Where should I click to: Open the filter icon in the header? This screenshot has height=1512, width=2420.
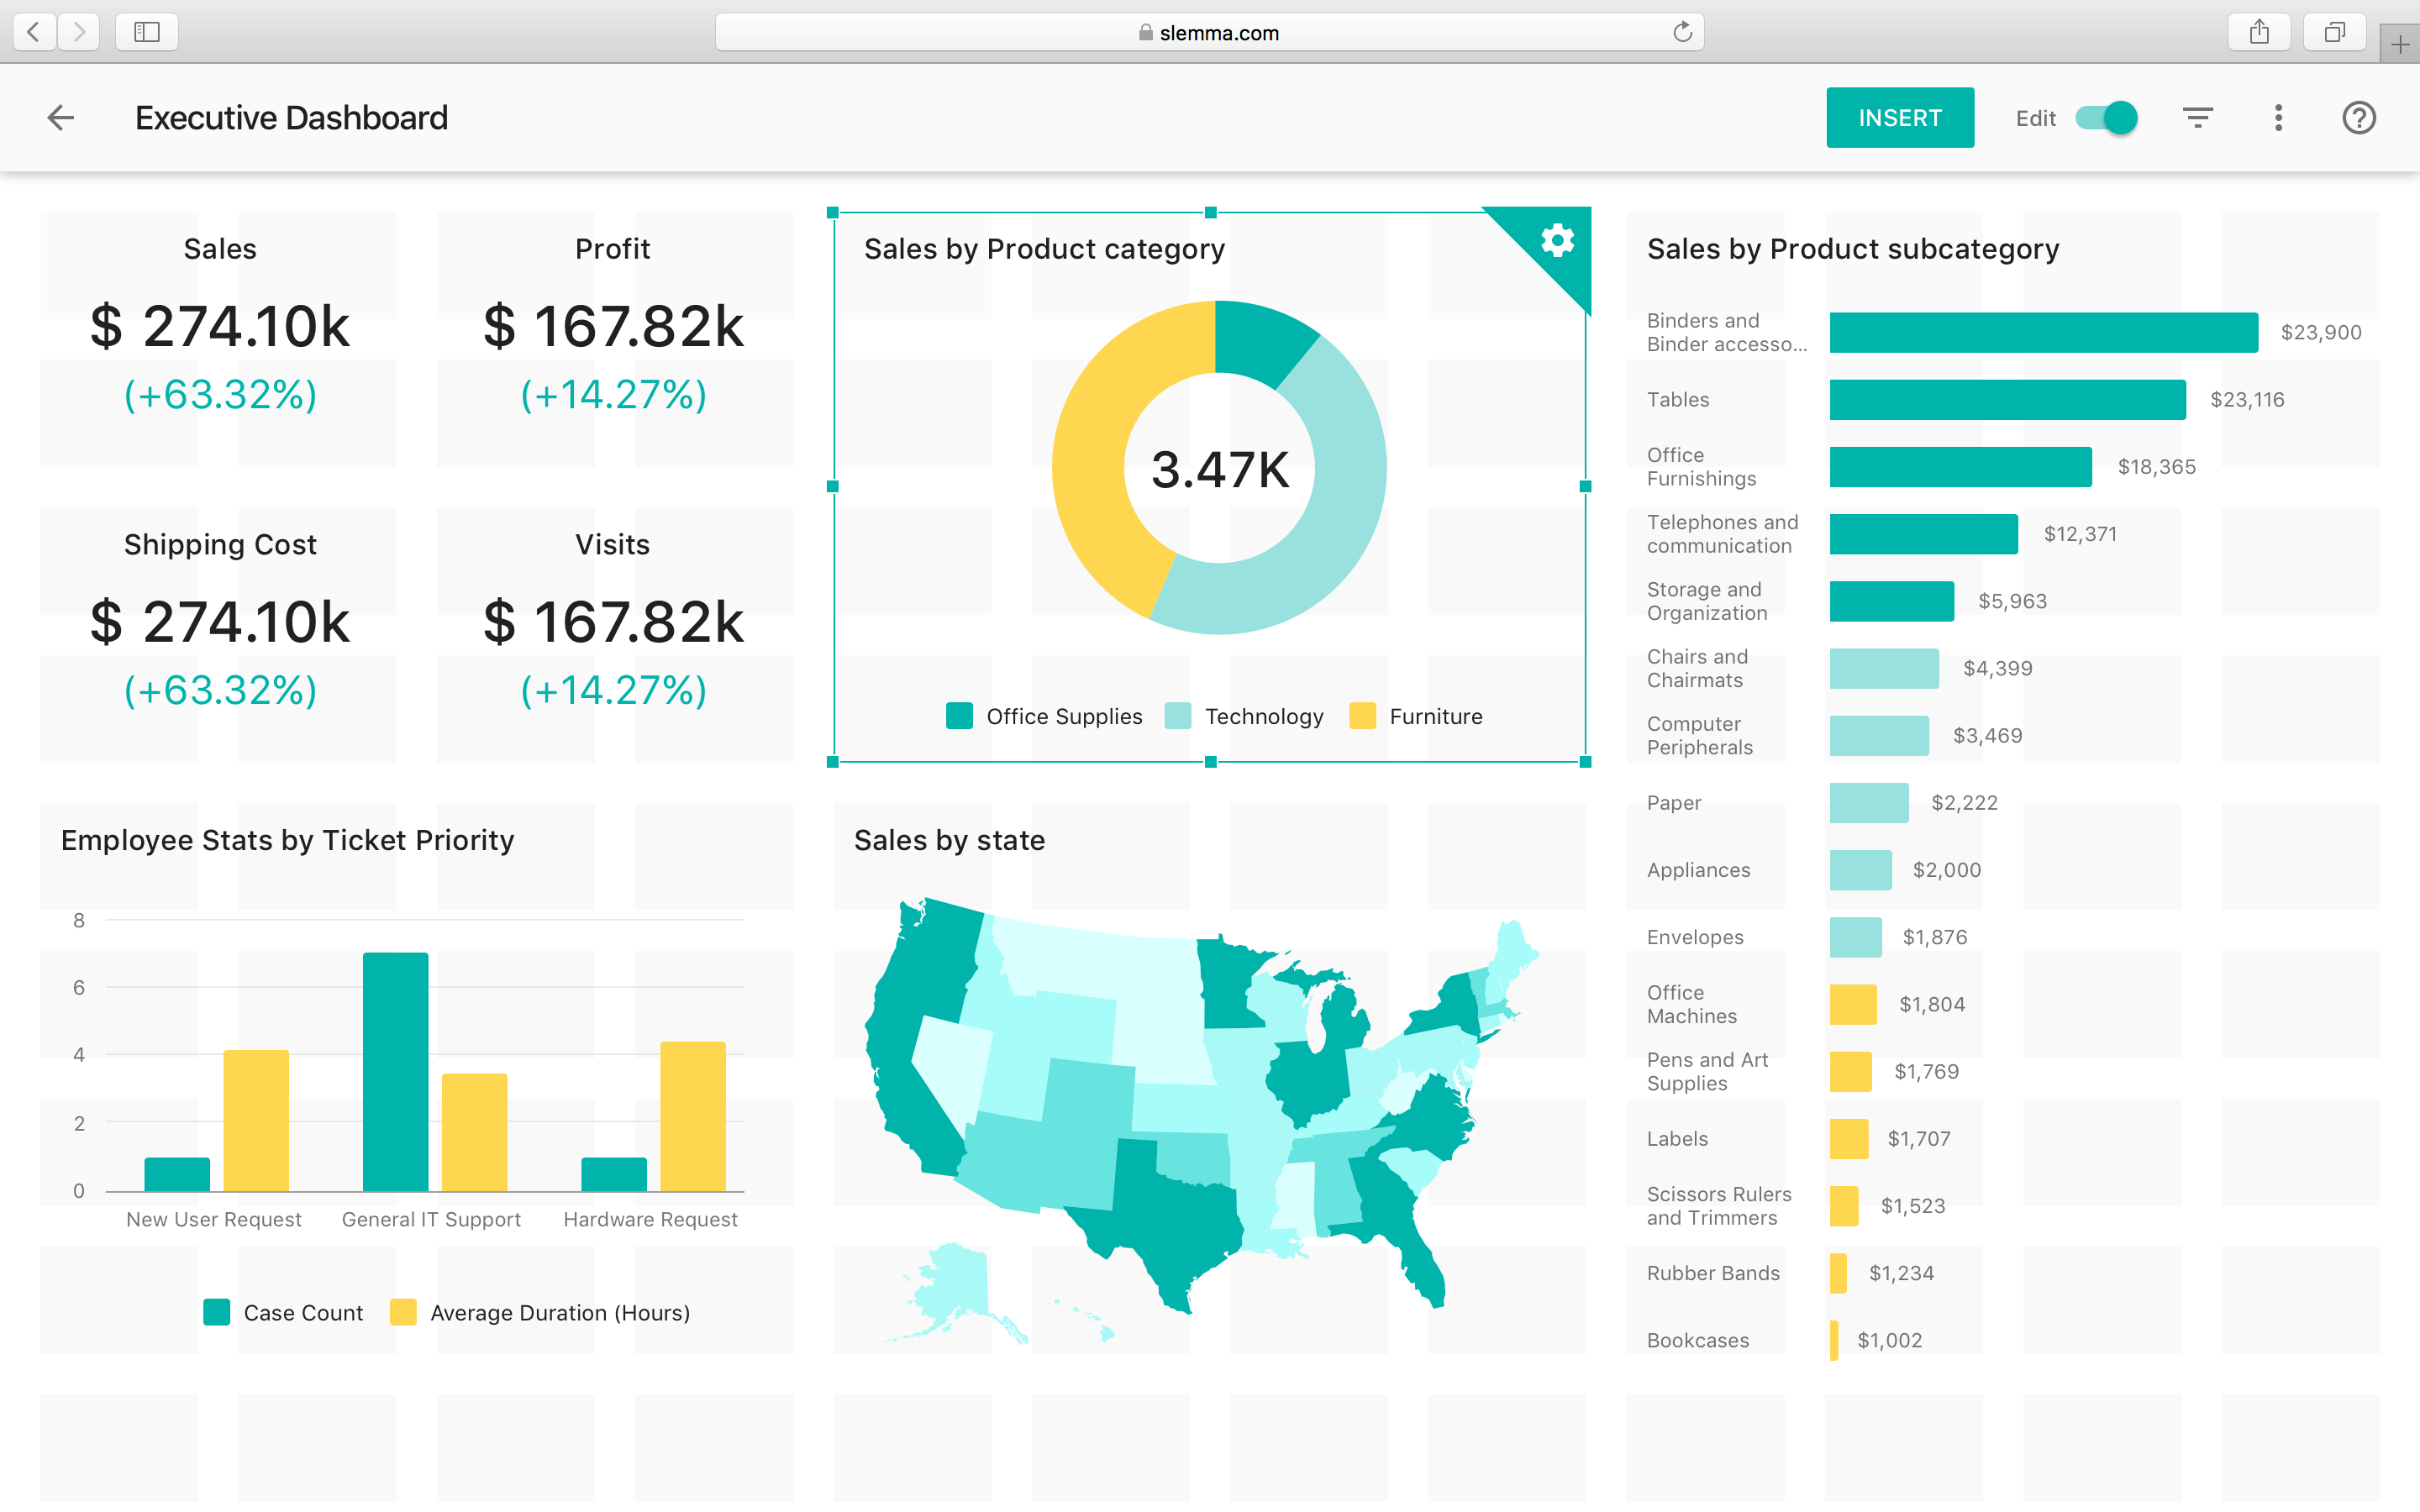pyautogui.click(x=2197, y=118)
